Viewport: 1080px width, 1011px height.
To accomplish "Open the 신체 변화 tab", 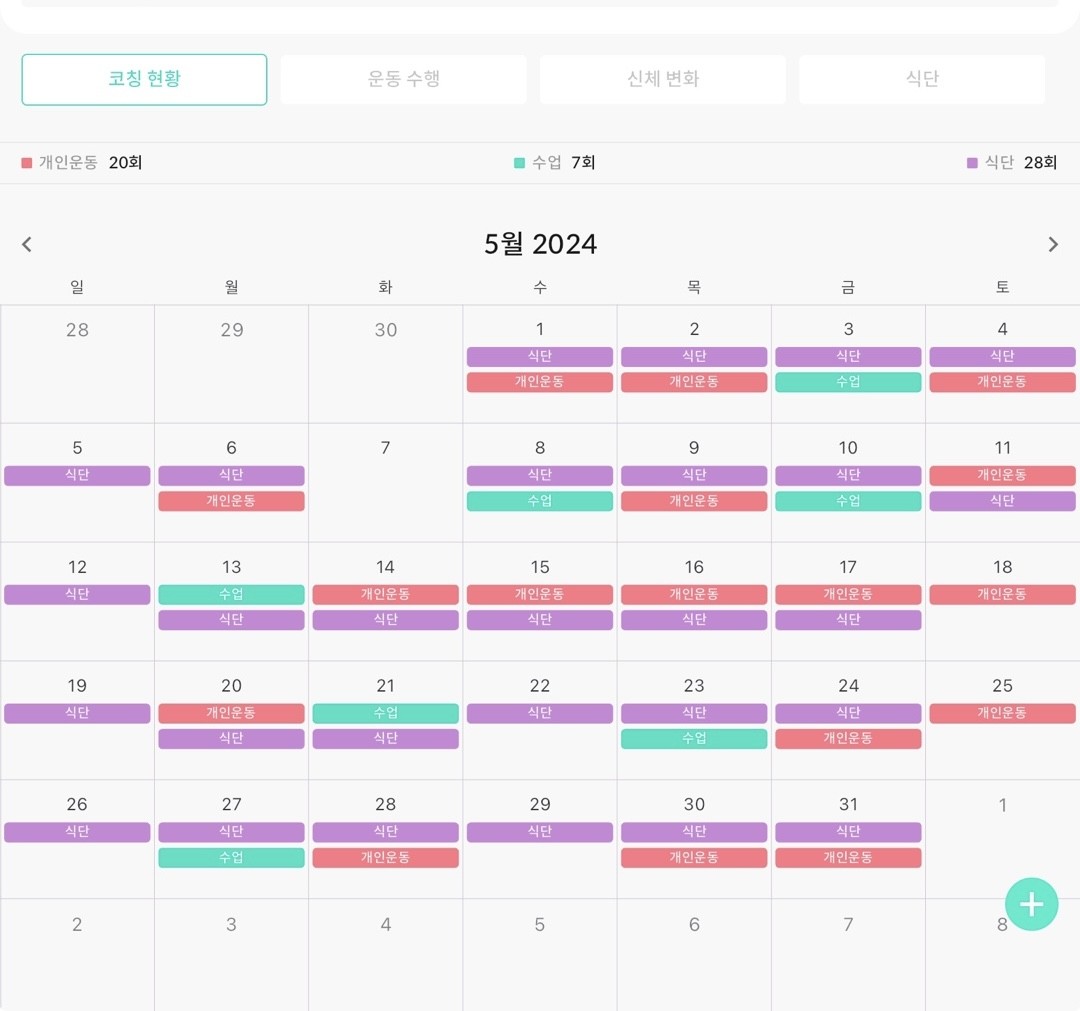I will pyautogui.click(x=662, y=79).
